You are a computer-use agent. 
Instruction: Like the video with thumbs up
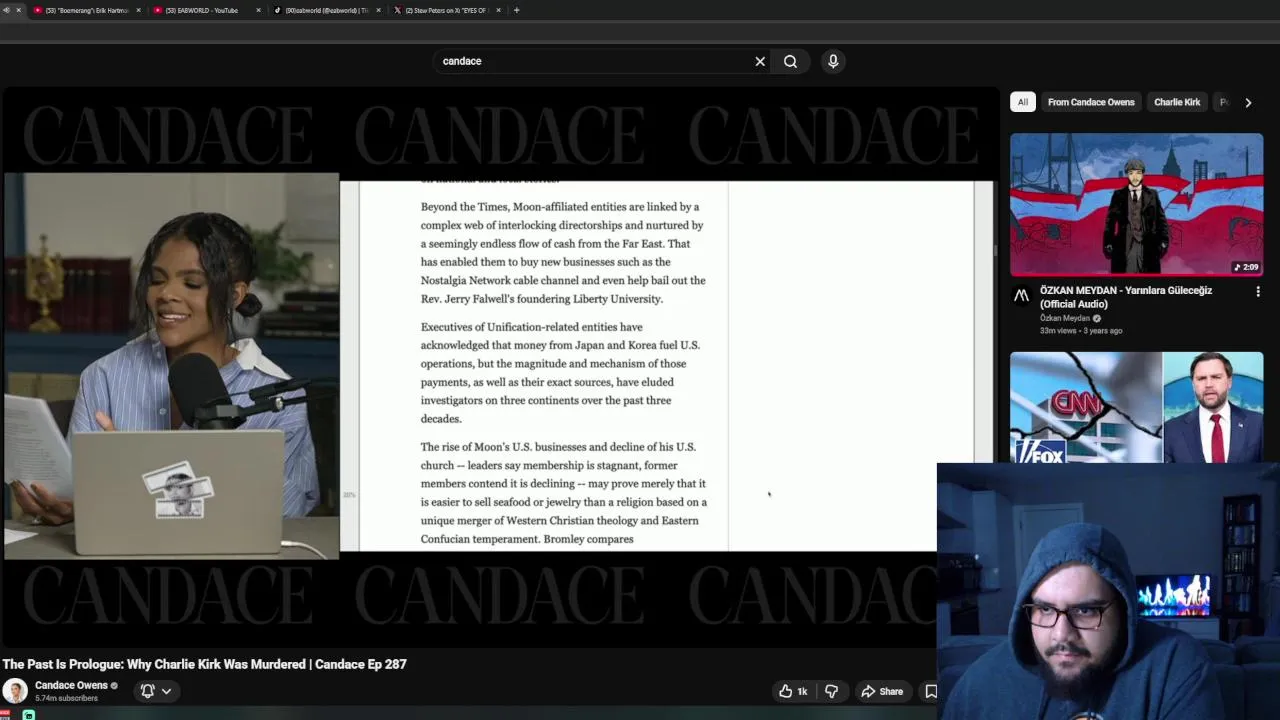(x=793, y=691)
